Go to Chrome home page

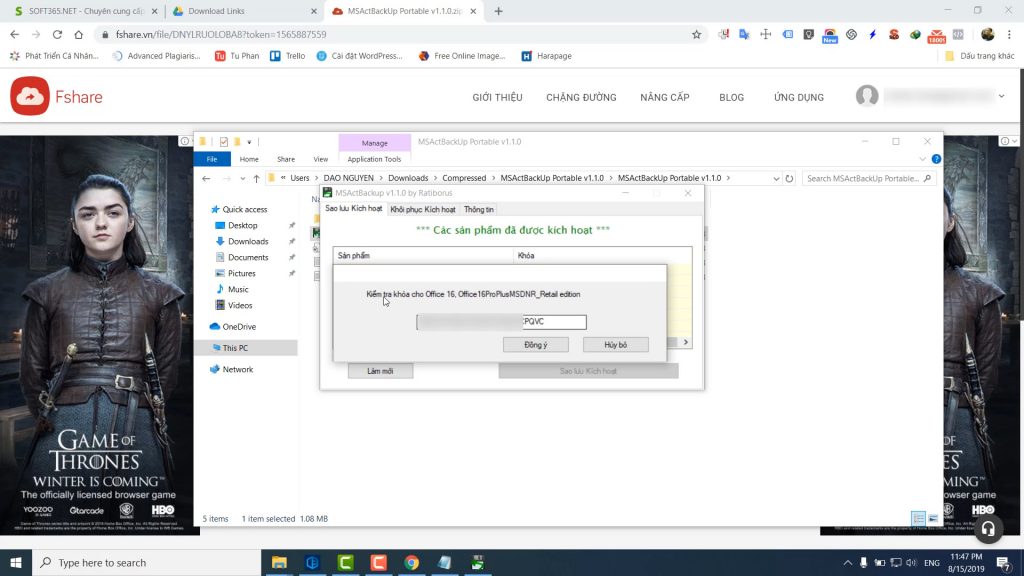click(78, 35)
